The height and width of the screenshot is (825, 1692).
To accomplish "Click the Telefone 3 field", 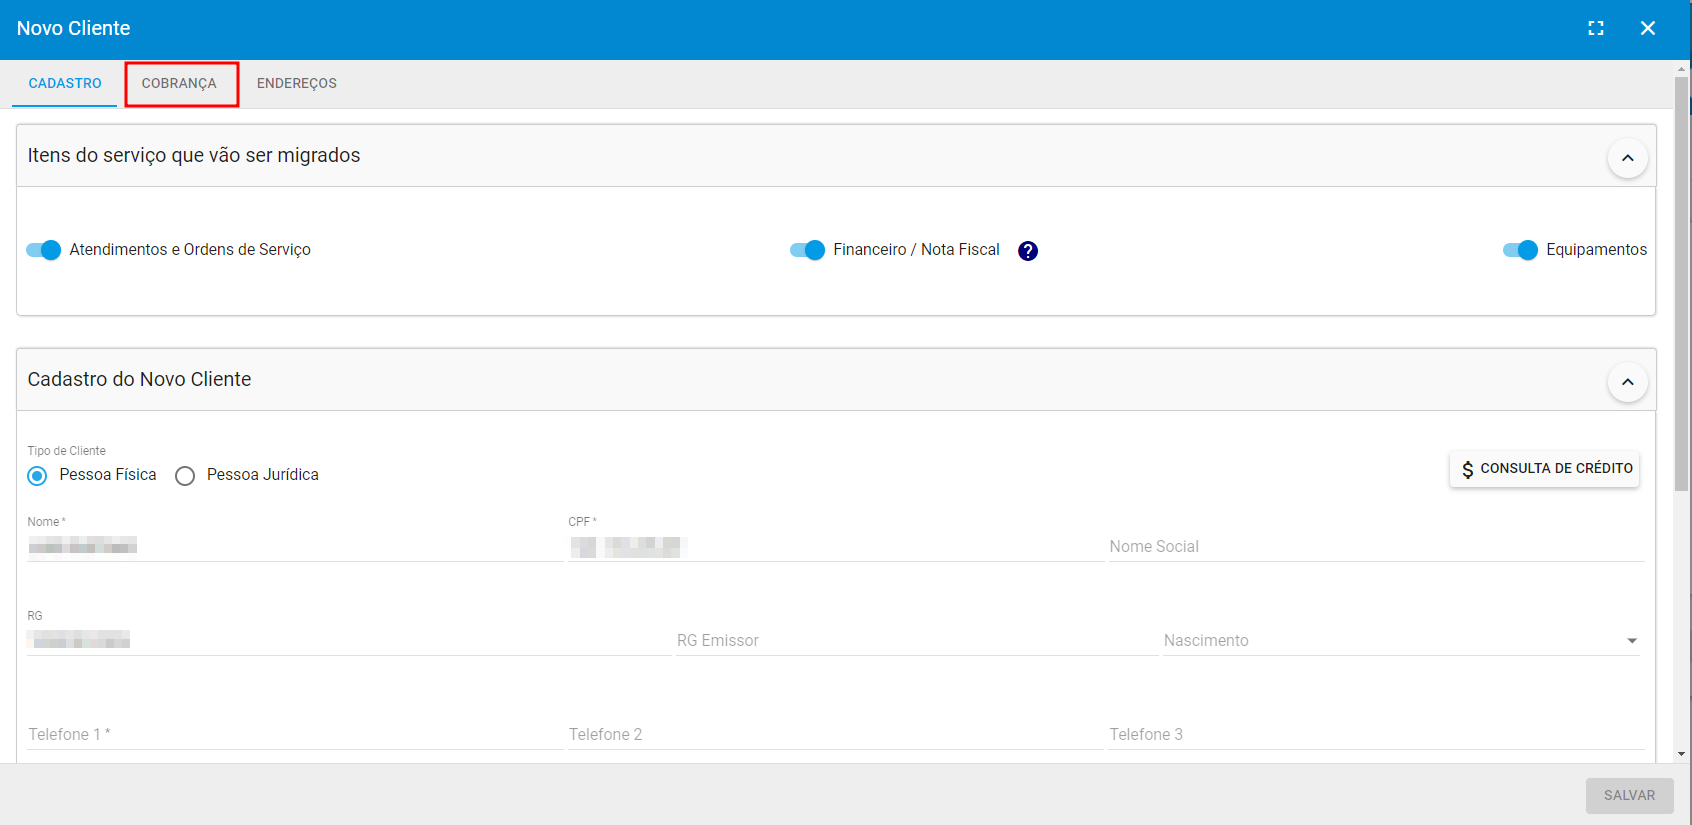I will click(x=1376, y=734).
